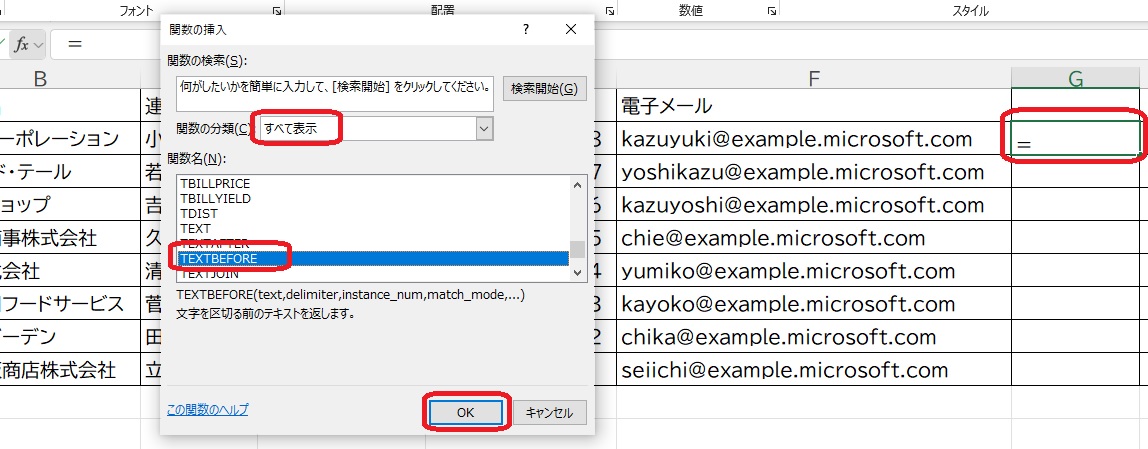Click the ? help icon in dialog title bar
The width and height of the screenshot is (1148, 449).
526,30
